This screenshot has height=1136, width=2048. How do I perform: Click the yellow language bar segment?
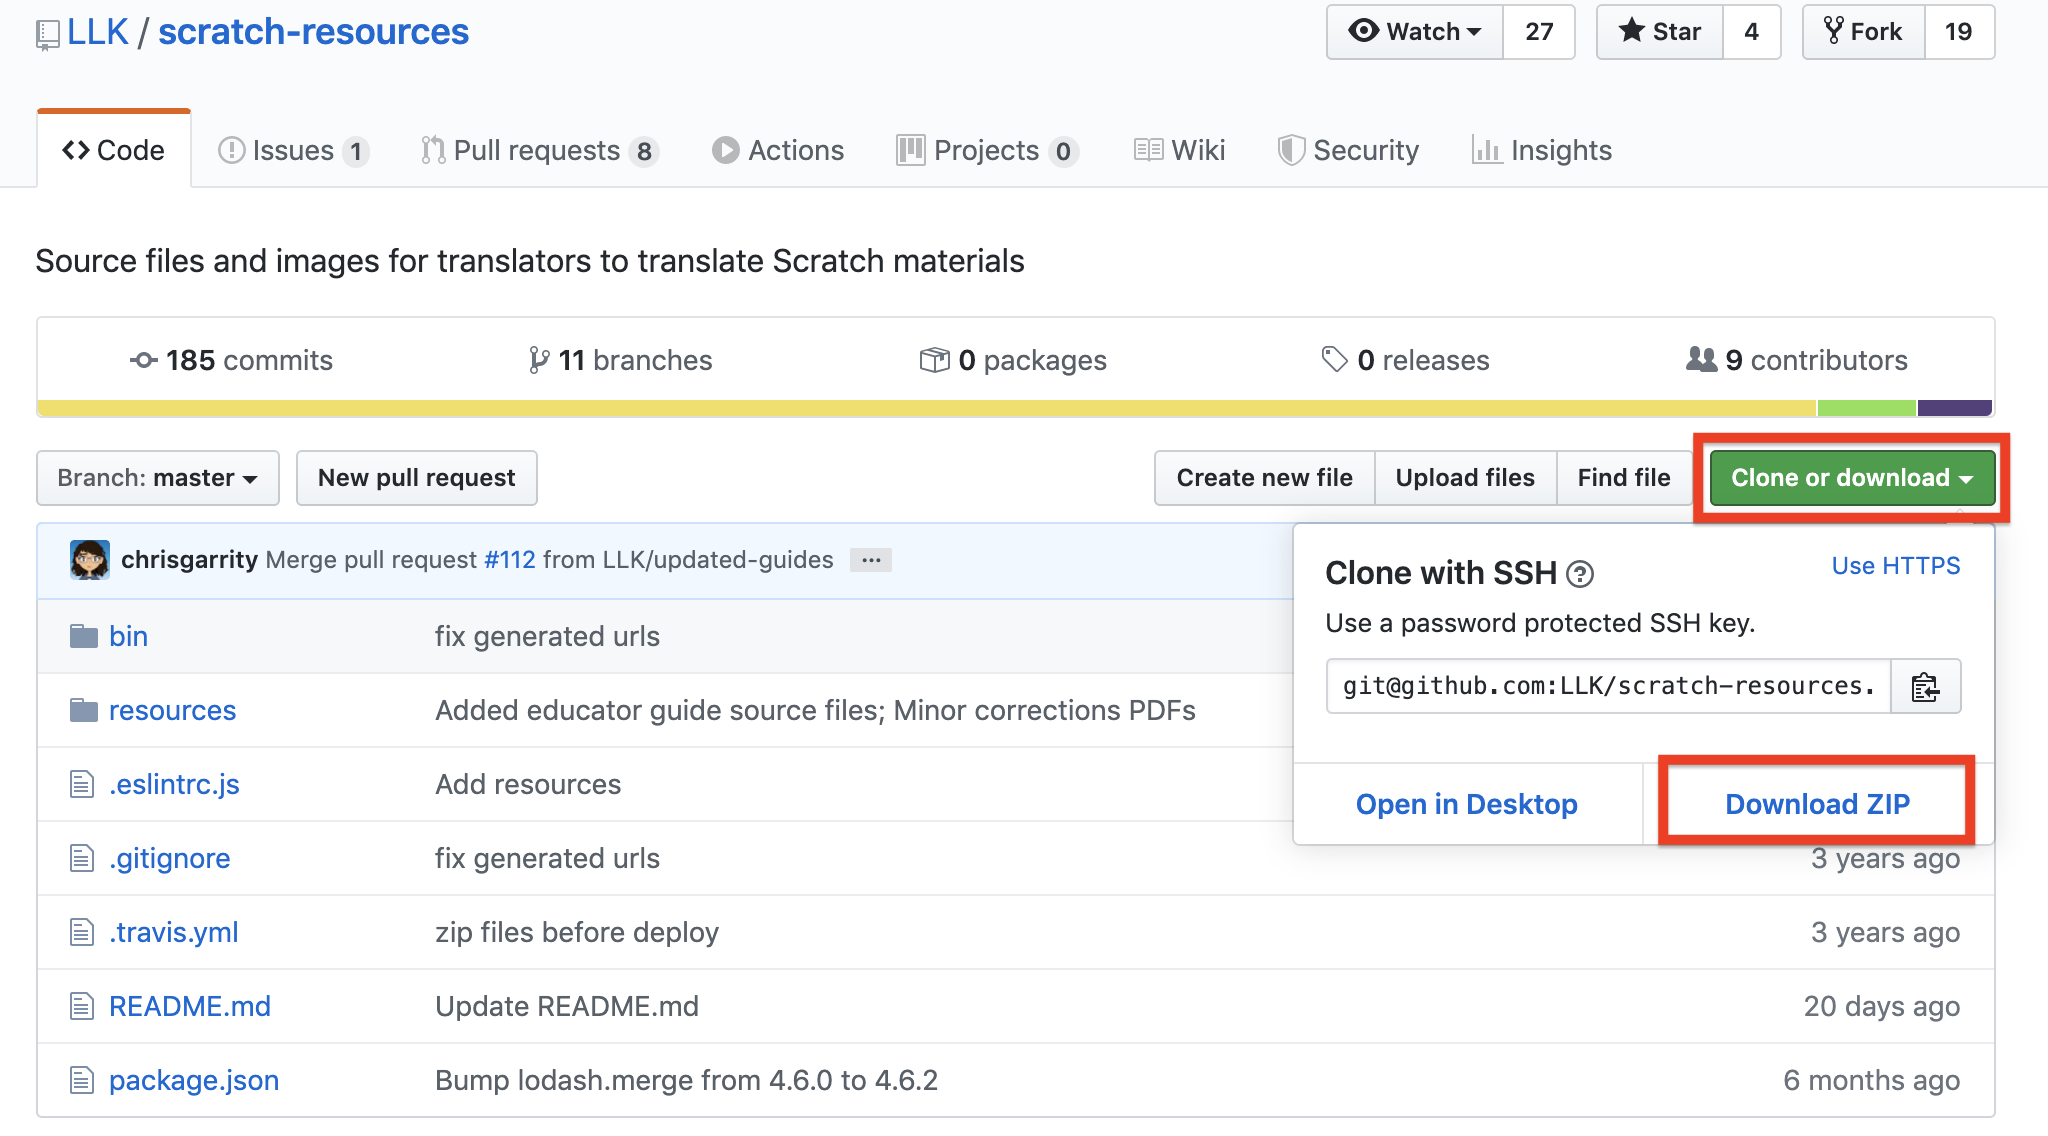tap(927, 408)
